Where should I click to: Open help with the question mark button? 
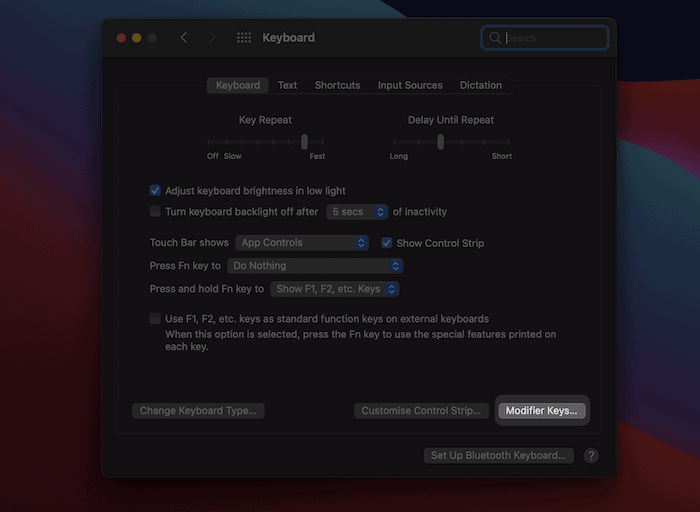tap(591, 455)
